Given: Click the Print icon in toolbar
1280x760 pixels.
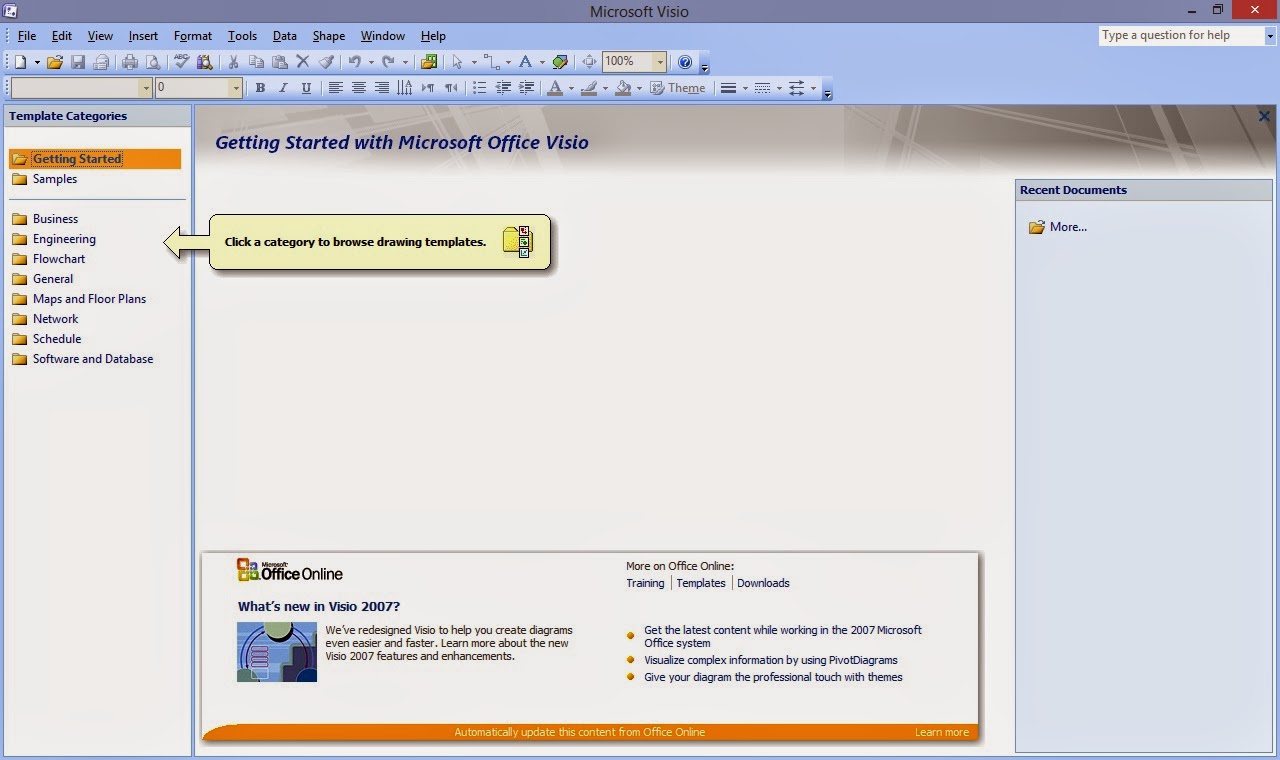Looking at the screenshot, I should pos(130,62).
